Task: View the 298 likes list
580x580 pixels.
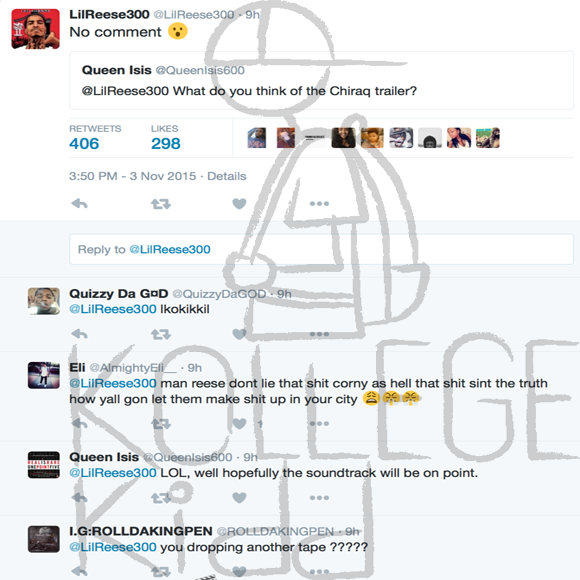Action: [166, 144]
